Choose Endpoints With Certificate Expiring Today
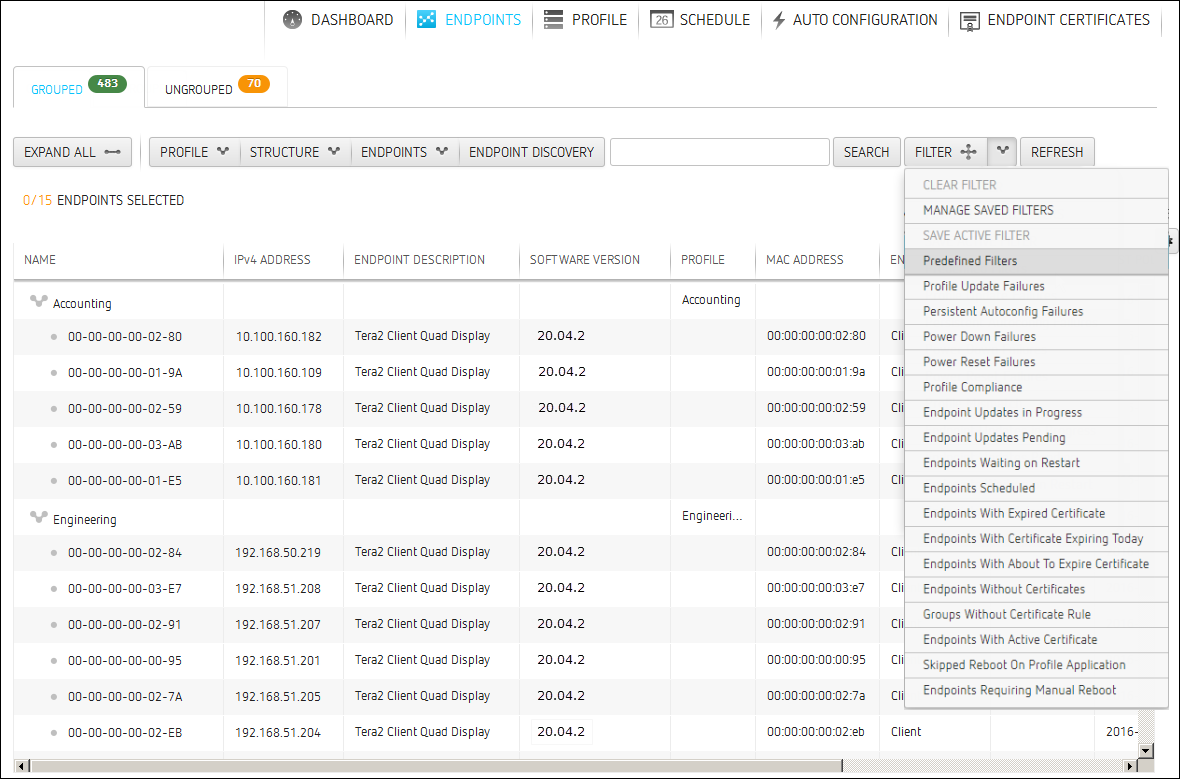Viewport: 1180px width, 779px height. click(x=1036, y=538)
